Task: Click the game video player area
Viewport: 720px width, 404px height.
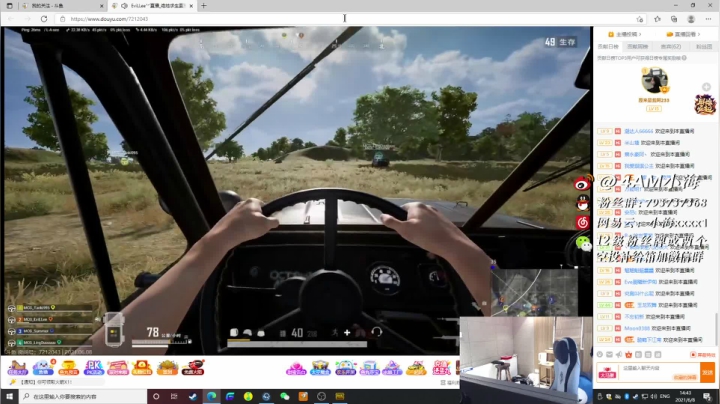Action: 296,191
